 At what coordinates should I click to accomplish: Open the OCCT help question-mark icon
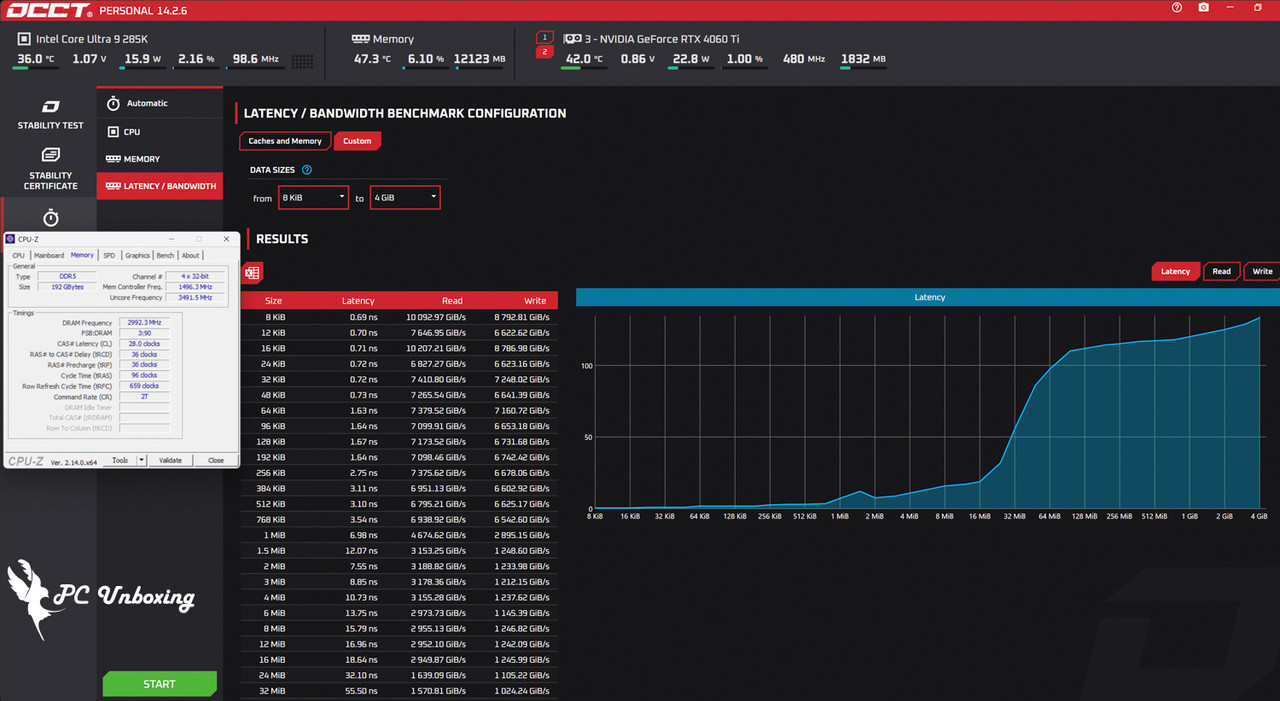1176,8
